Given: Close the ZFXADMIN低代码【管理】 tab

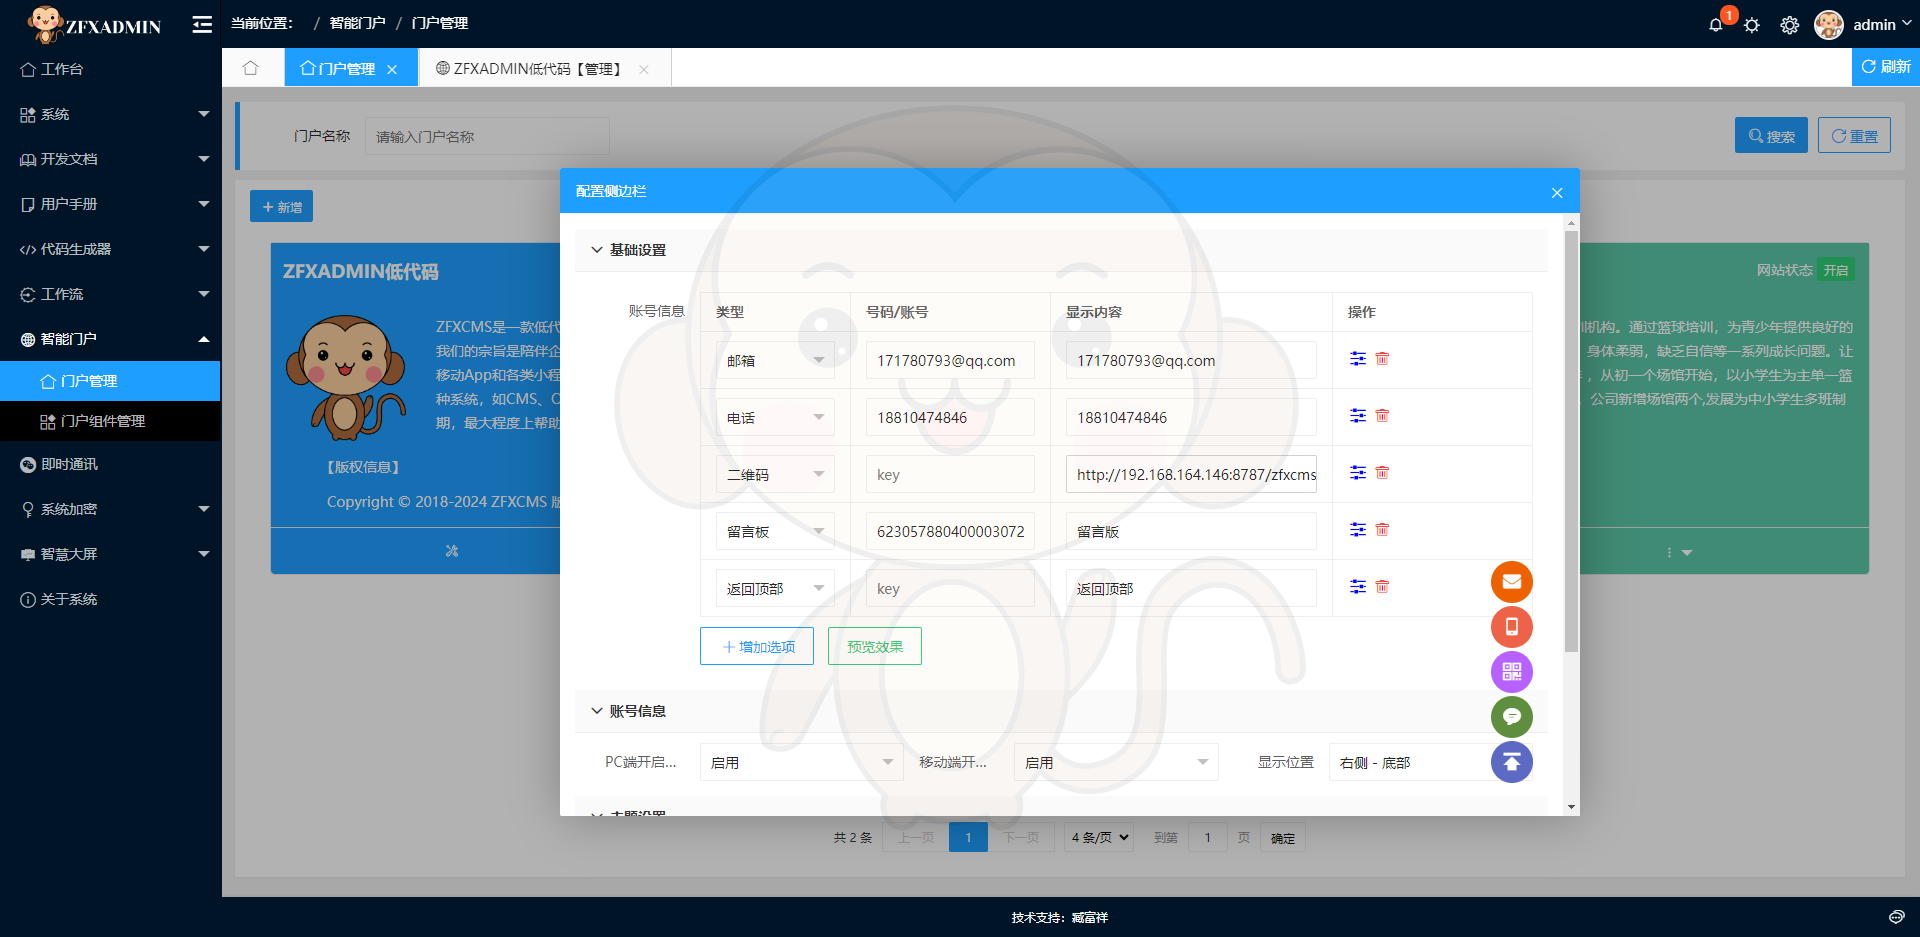Looking at the screenshot, I should [x=644, y=69].
